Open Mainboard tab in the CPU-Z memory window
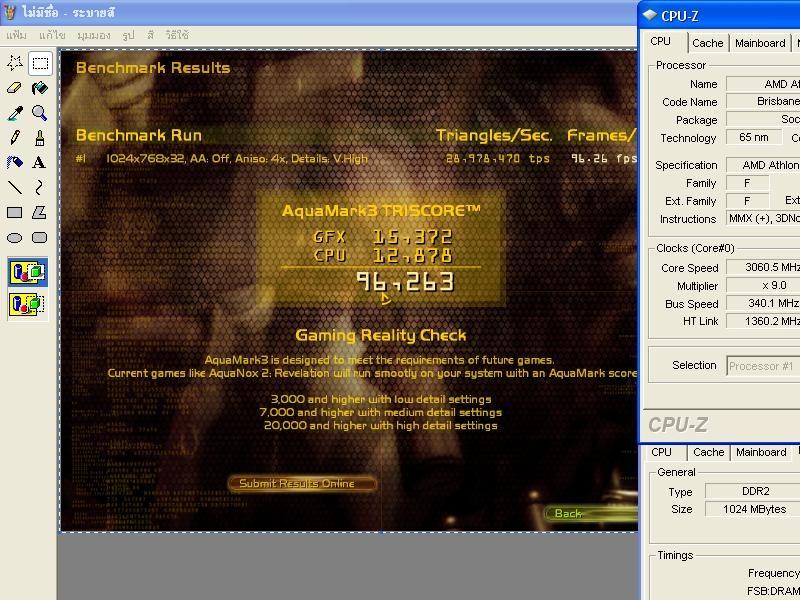This screenshot has width=800, height=600. 761,452
